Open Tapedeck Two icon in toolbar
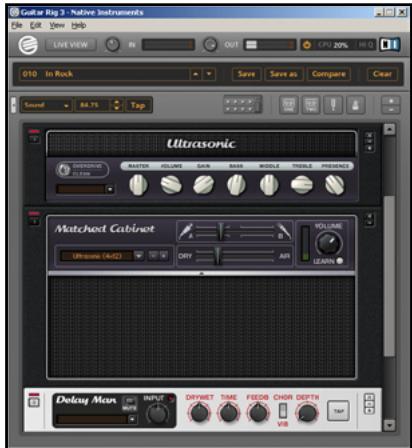 (x=311, y=105)
